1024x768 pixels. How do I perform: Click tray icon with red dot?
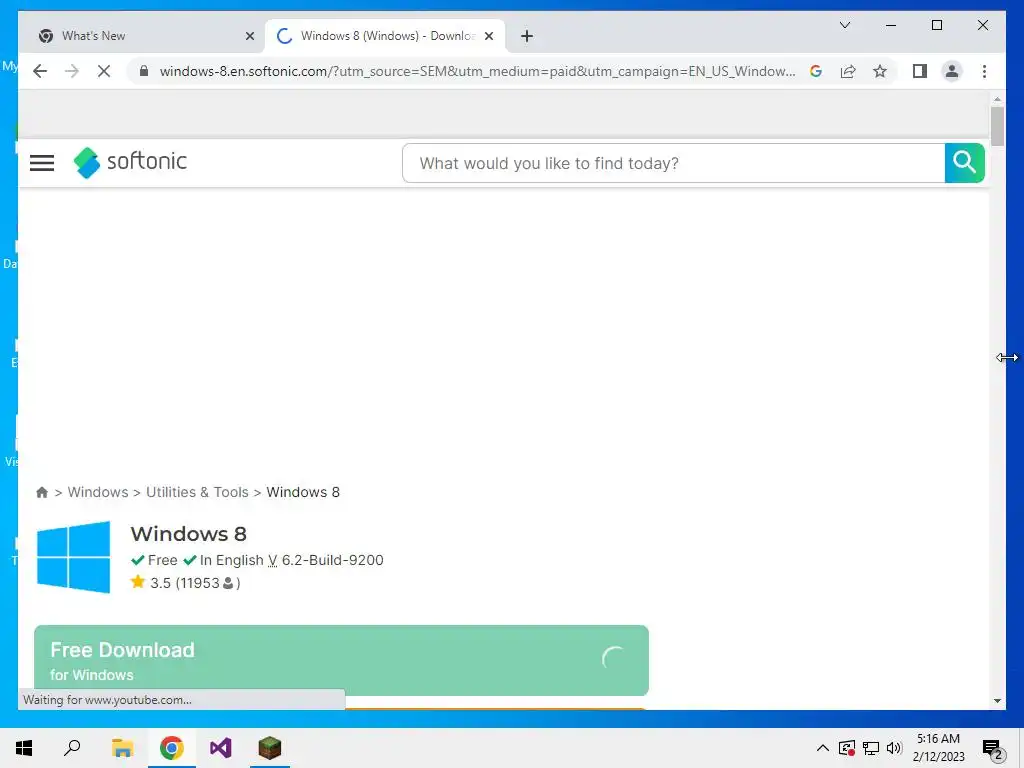[847, 748]
